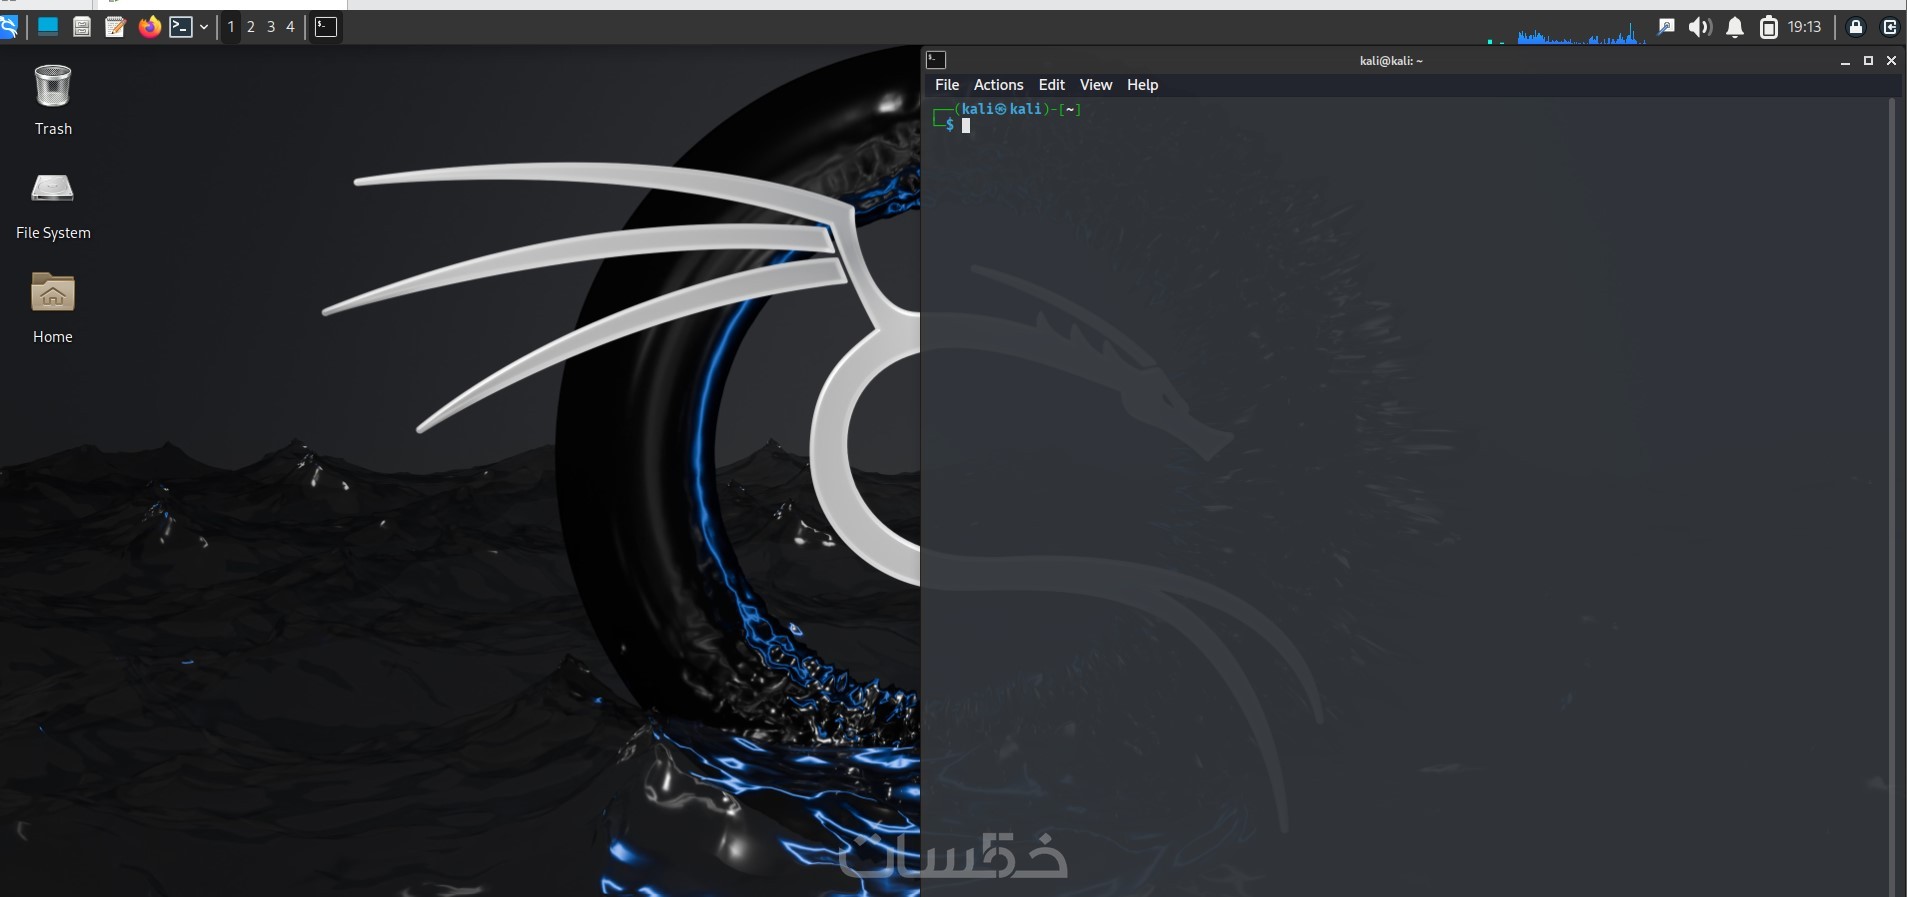1907x897 pixels.
Task: Click the battery power manager icon
Action: pyautogui.click(x=1769, y=27)
